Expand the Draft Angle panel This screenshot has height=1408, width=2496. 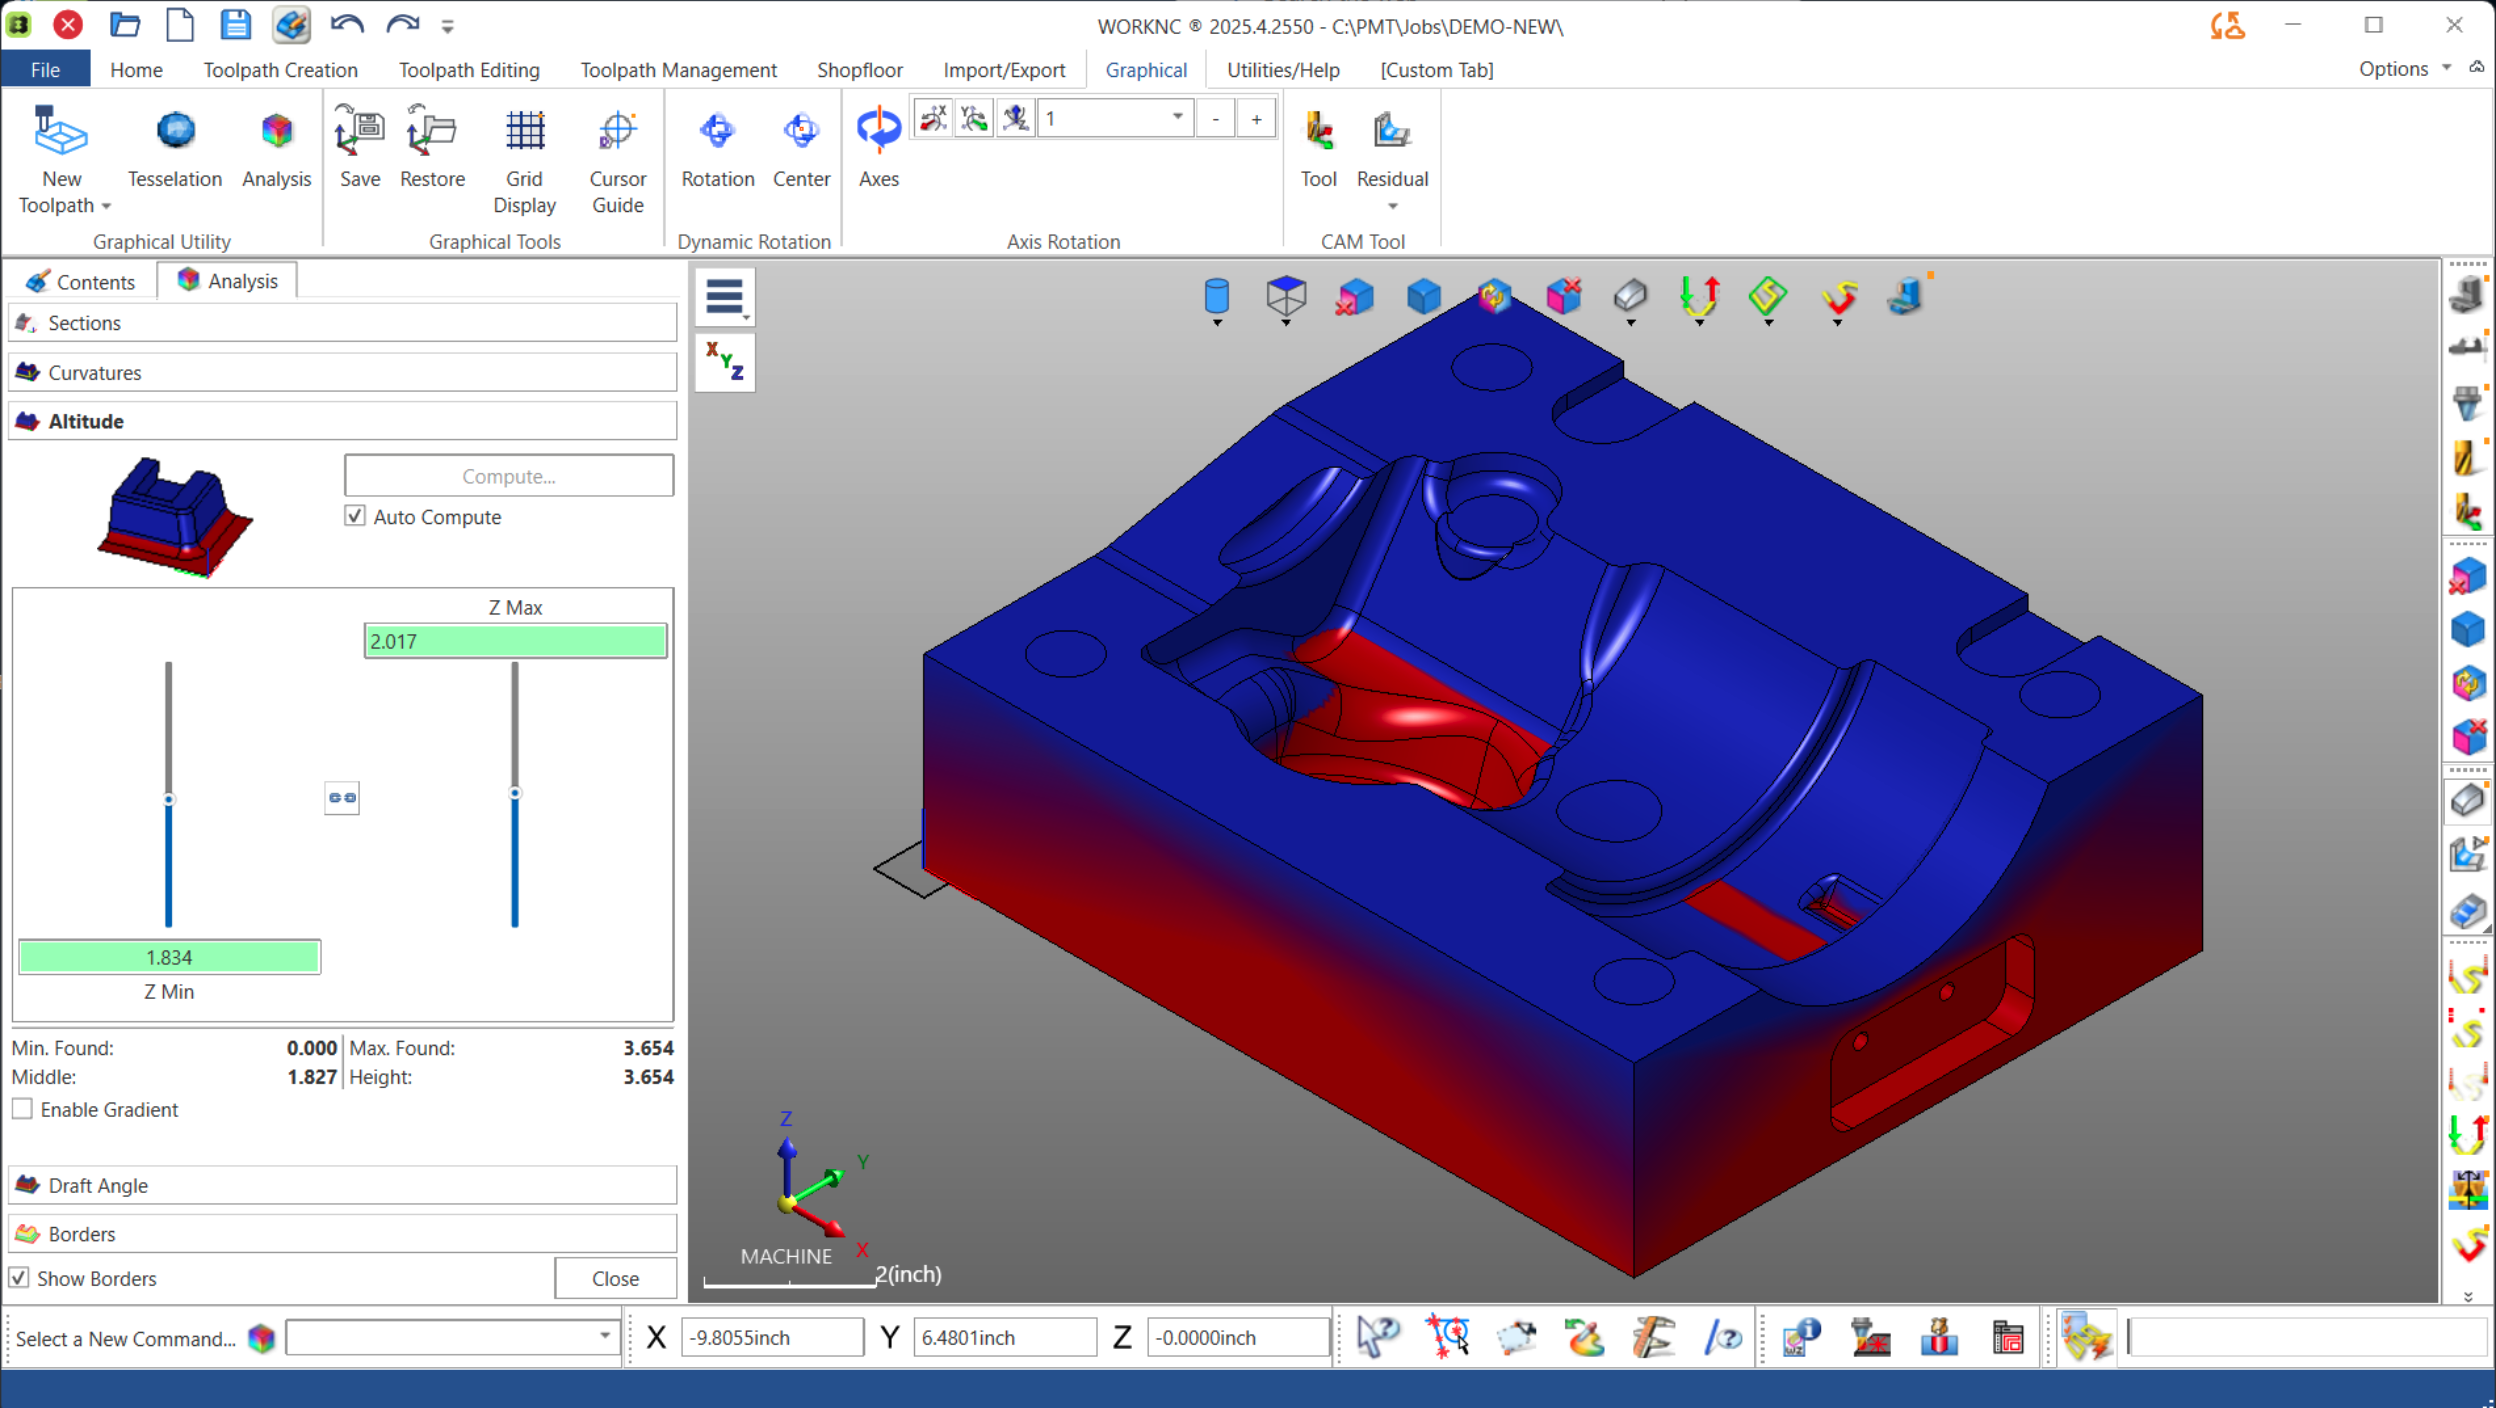(x=342, y=1185)
